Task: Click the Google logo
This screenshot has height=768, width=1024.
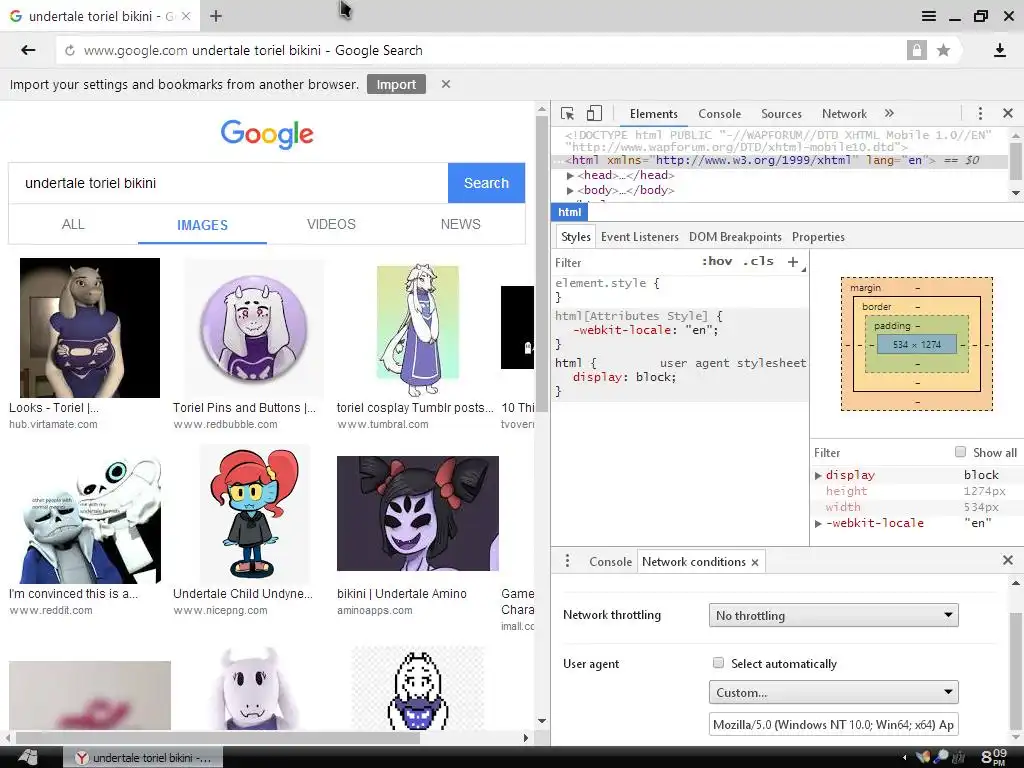Action: pos(267,134)
